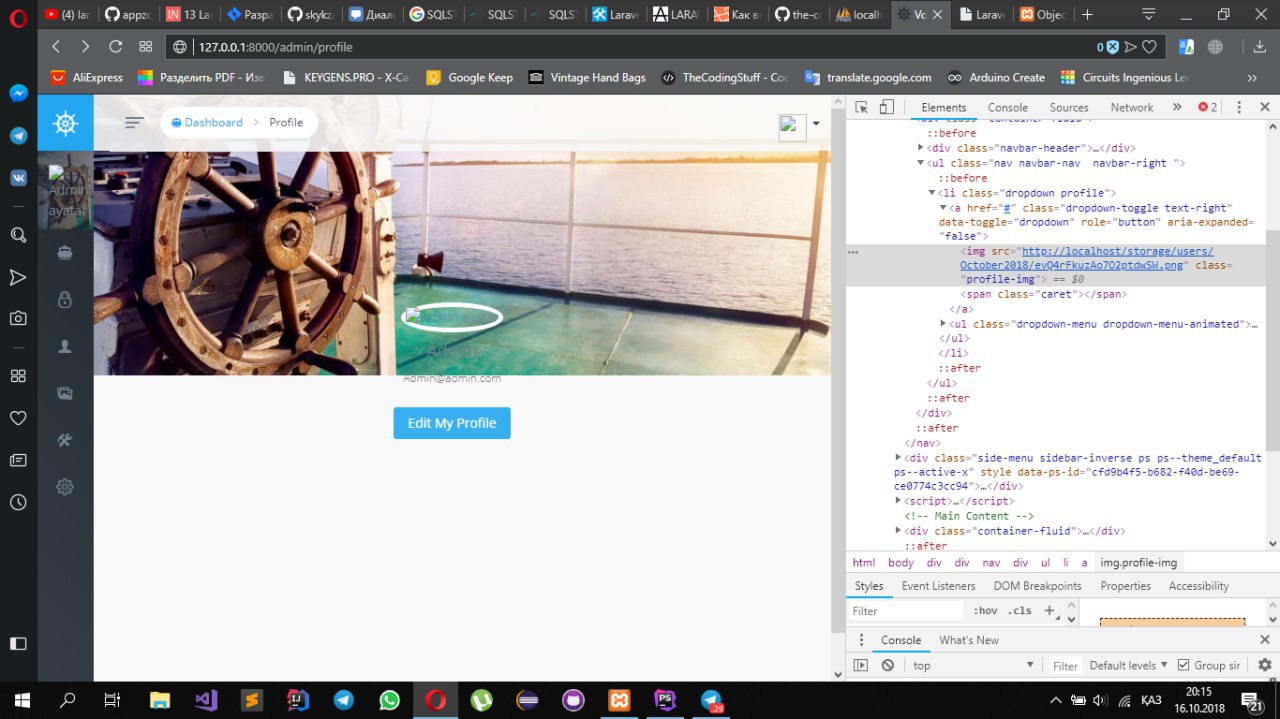This screenshot has width=1280, height=719.
Task: Open console settings gear
Action: coord(1264,665)
